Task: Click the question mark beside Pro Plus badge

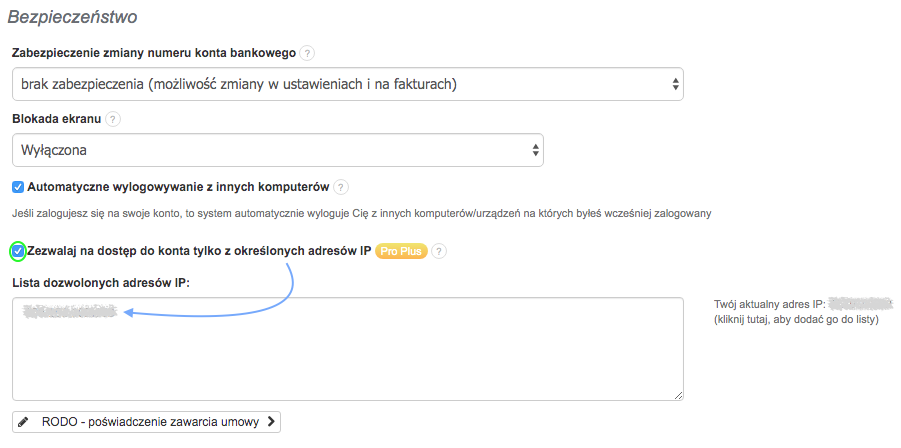Action: [439, 252]
